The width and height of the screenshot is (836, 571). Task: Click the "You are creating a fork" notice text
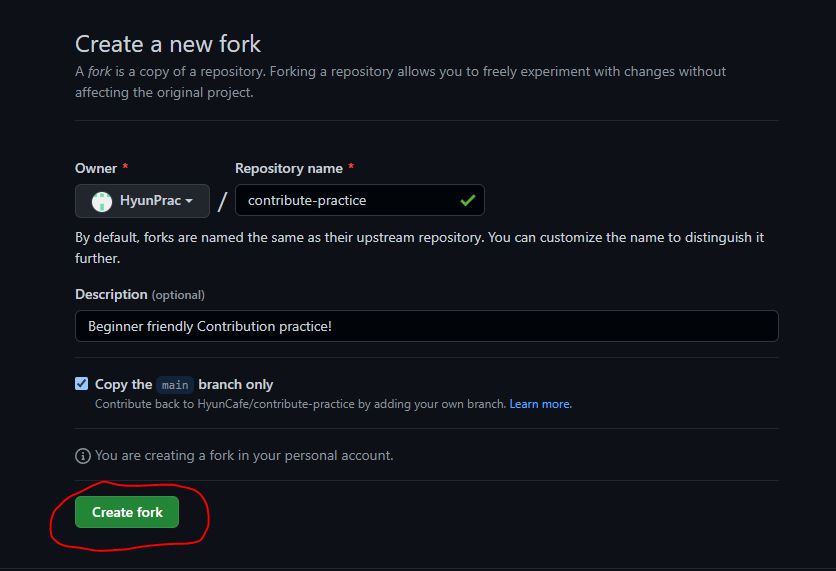244,455
